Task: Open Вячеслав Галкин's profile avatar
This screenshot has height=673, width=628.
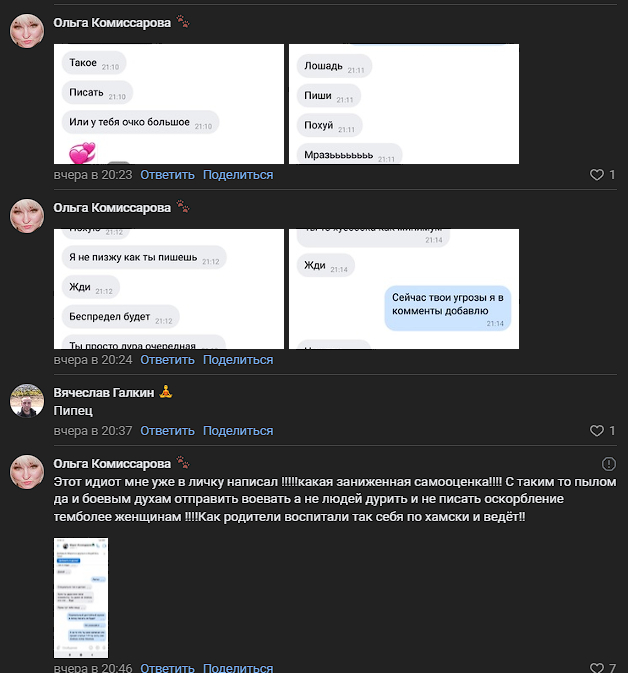Action: (27, 401)
